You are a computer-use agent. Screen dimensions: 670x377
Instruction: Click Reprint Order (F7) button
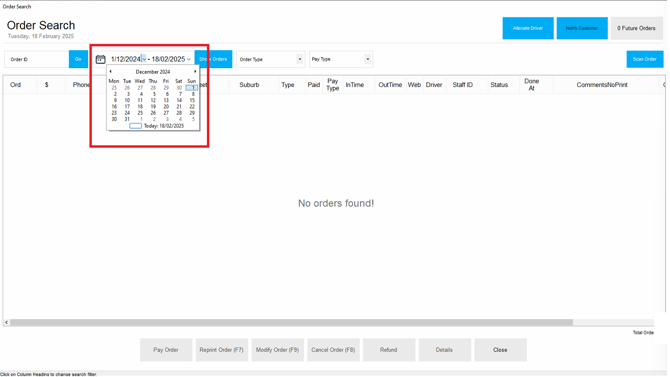click(222, 350)
